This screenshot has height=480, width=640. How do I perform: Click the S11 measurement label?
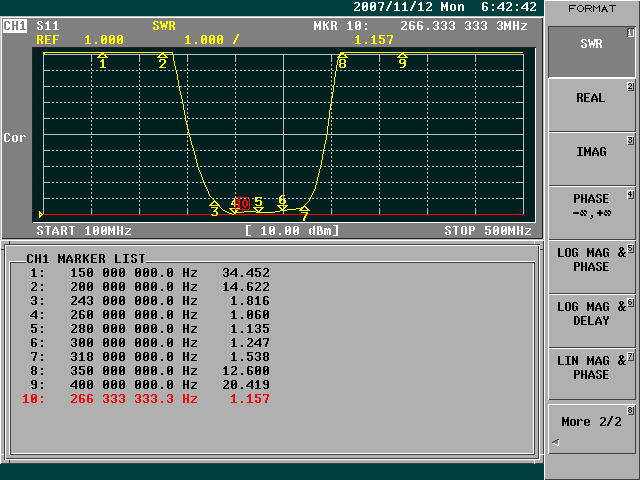click(x=48, y=26)
